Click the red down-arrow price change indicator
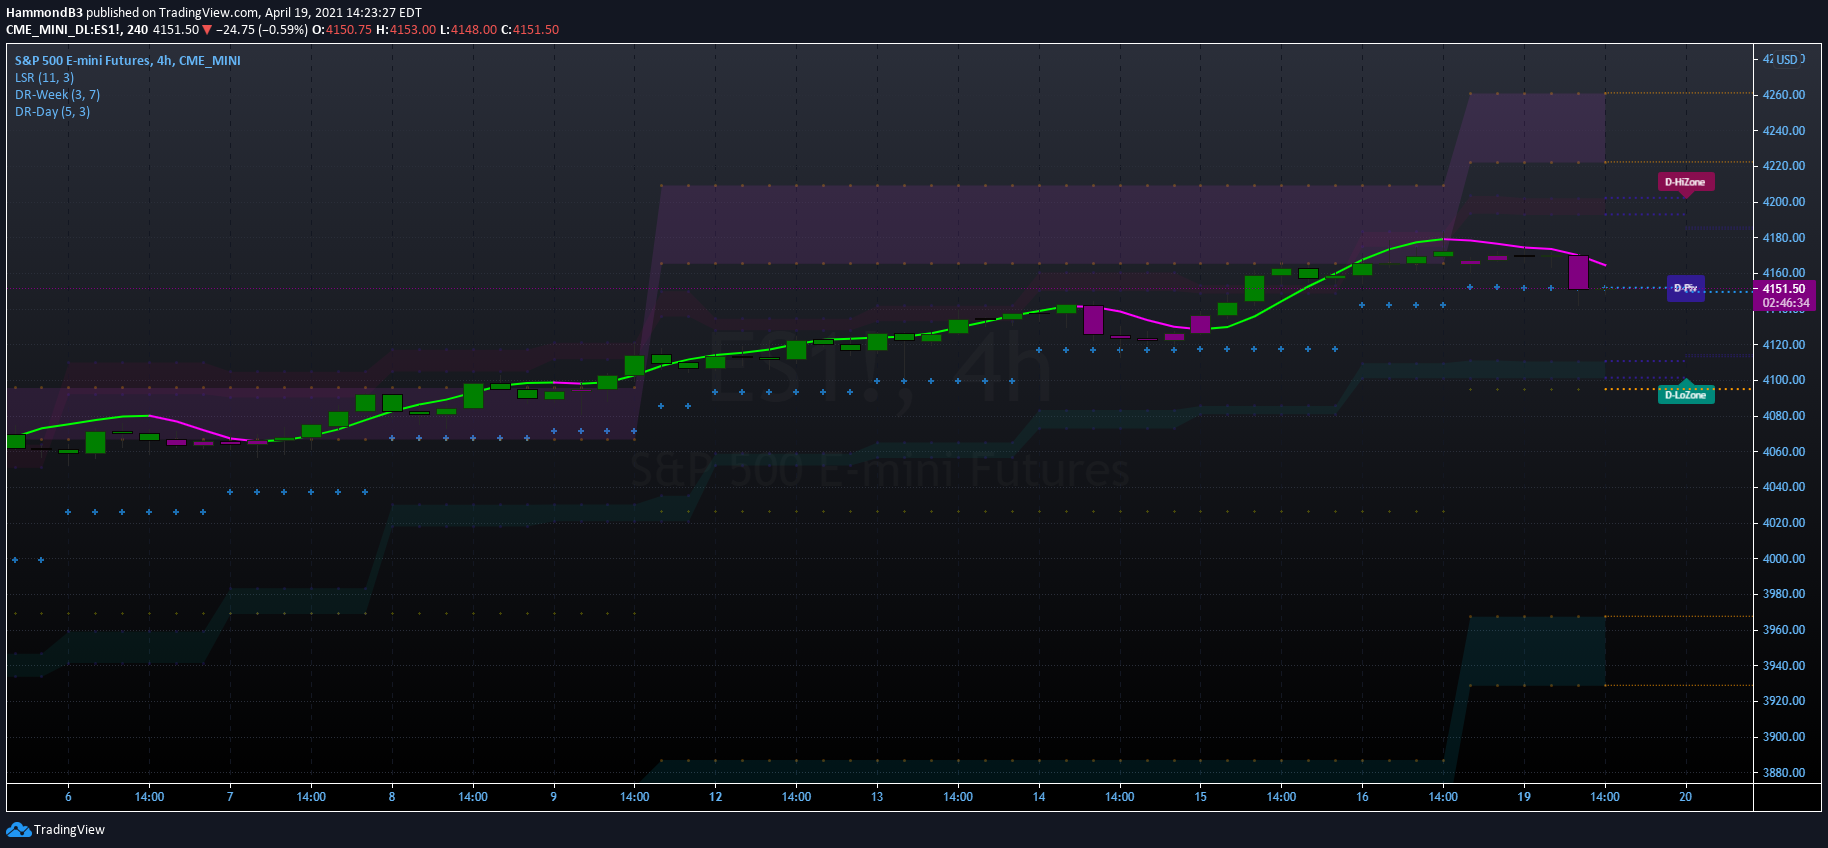 coord(208,30)
